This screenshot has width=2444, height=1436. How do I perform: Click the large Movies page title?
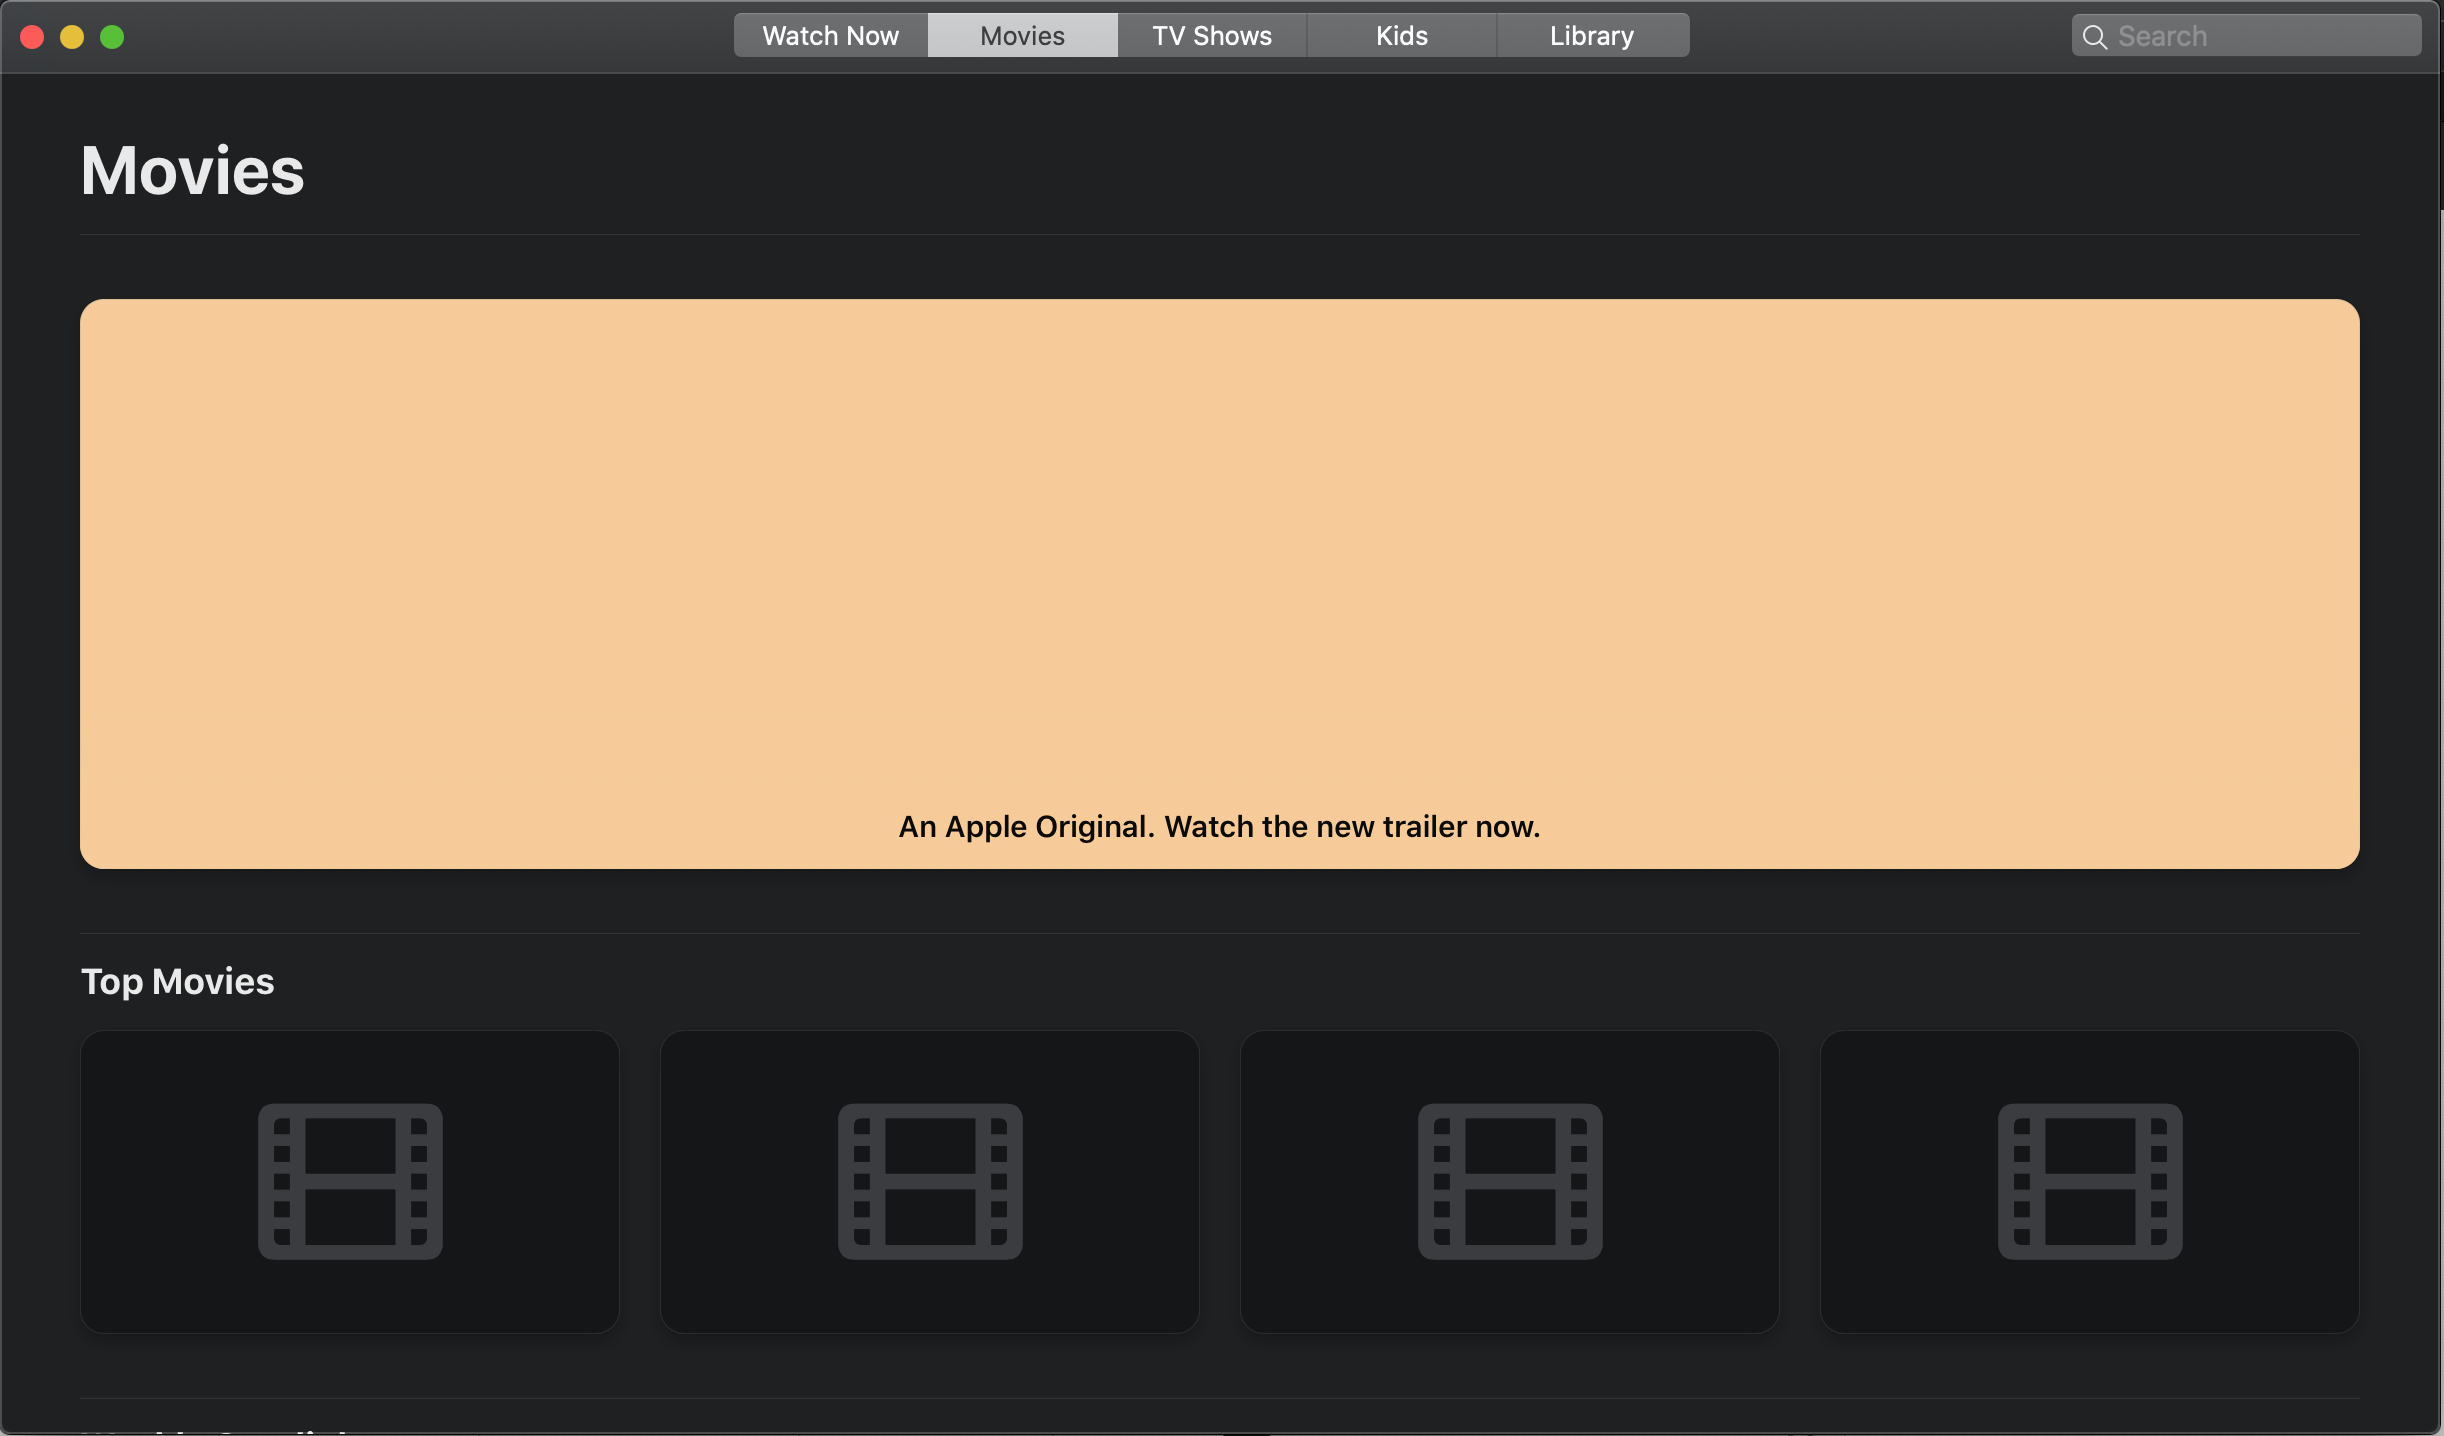[x=192, y=171]
